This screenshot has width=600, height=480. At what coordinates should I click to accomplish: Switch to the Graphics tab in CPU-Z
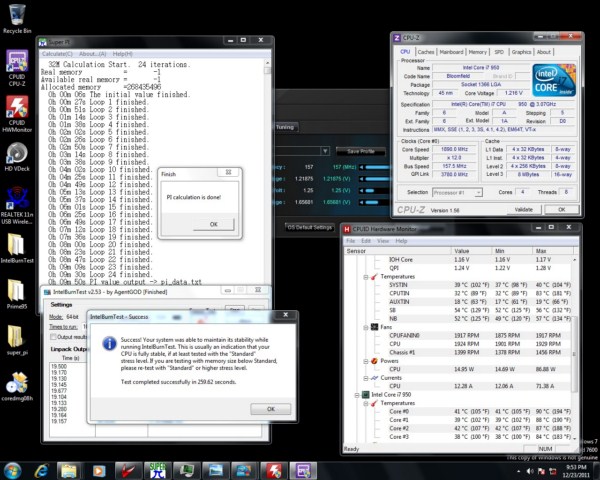tap(521, 52)
